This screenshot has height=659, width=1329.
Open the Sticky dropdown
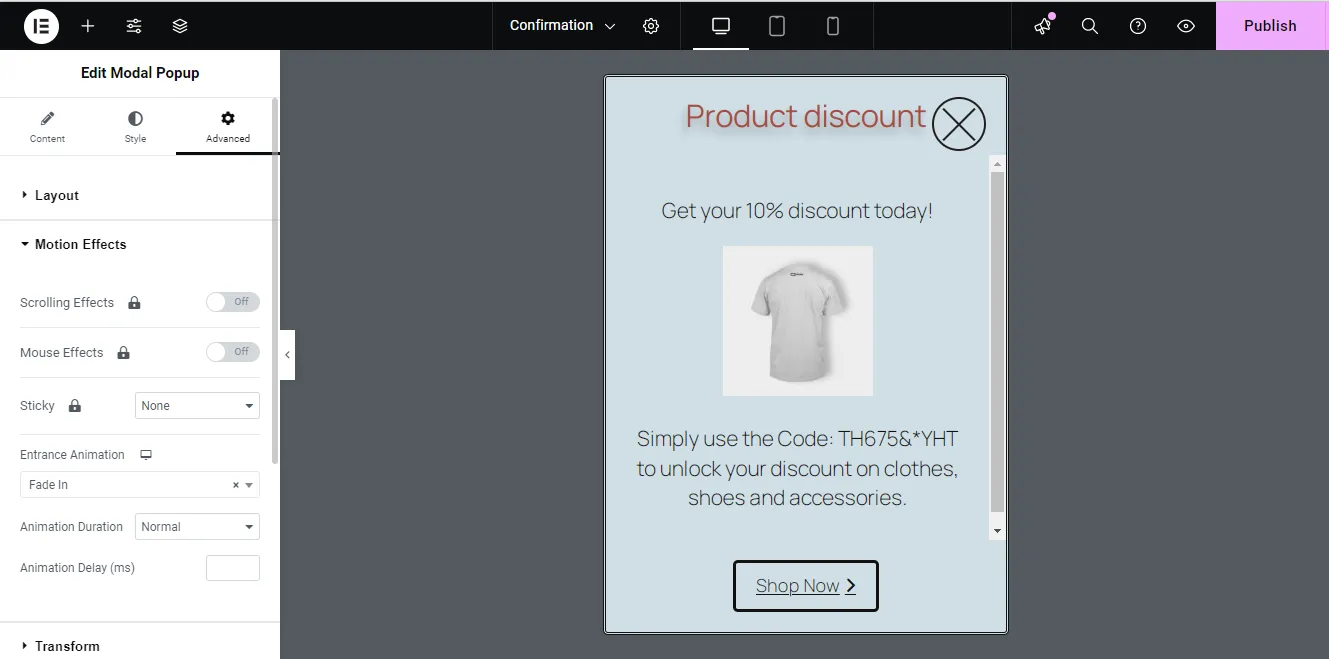tap(197, 406)
